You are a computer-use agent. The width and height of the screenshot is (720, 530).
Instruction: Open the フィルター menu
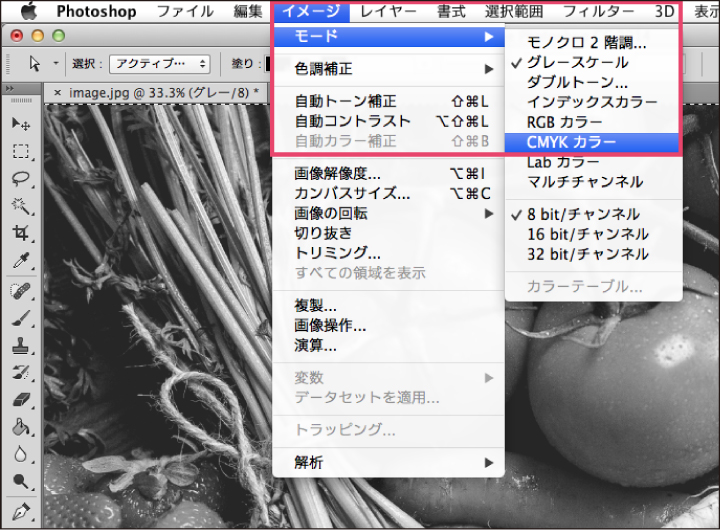point(598,11)
